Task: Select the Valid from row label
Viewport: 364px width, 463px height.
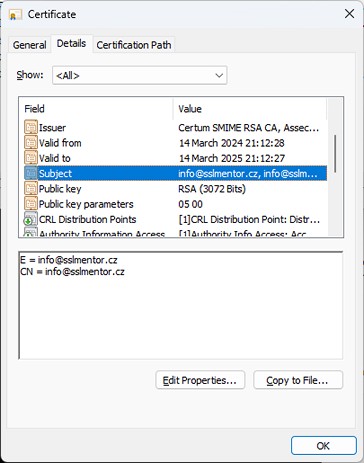Action: [60, 143]
